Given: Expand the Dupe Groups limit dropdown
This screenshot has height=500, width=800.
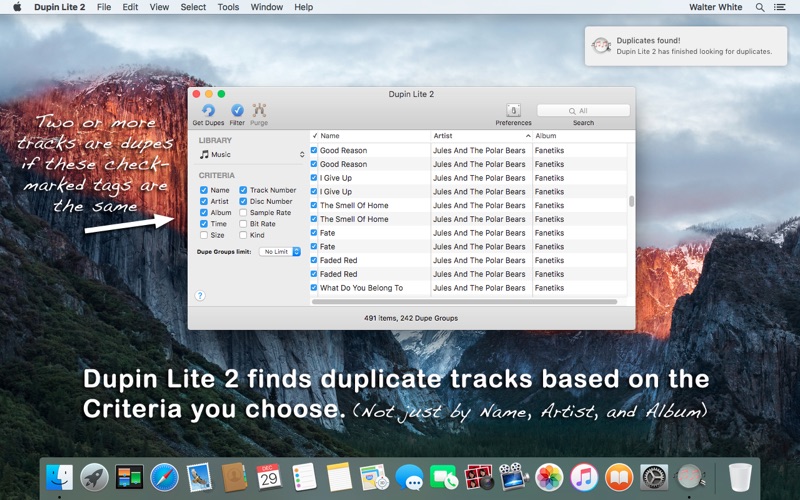Looking at the screenshot, I should click(x=280, y=252).
